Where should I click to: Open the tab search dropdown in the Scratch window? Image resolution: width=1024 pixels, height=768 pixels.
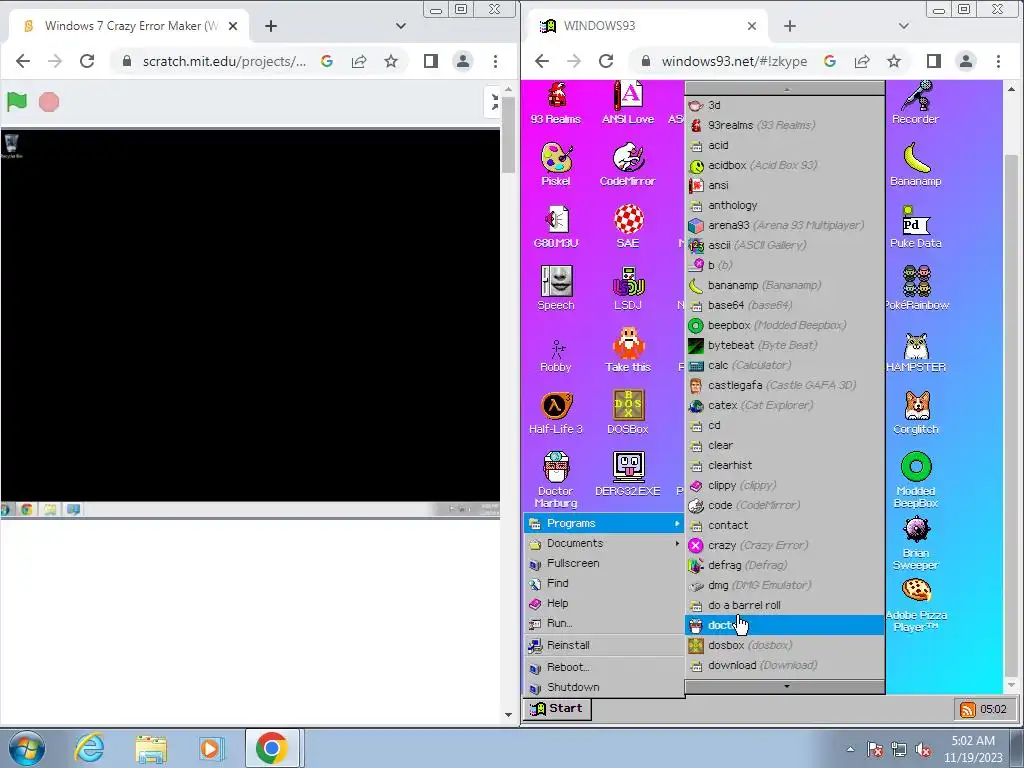pos(401,26)
